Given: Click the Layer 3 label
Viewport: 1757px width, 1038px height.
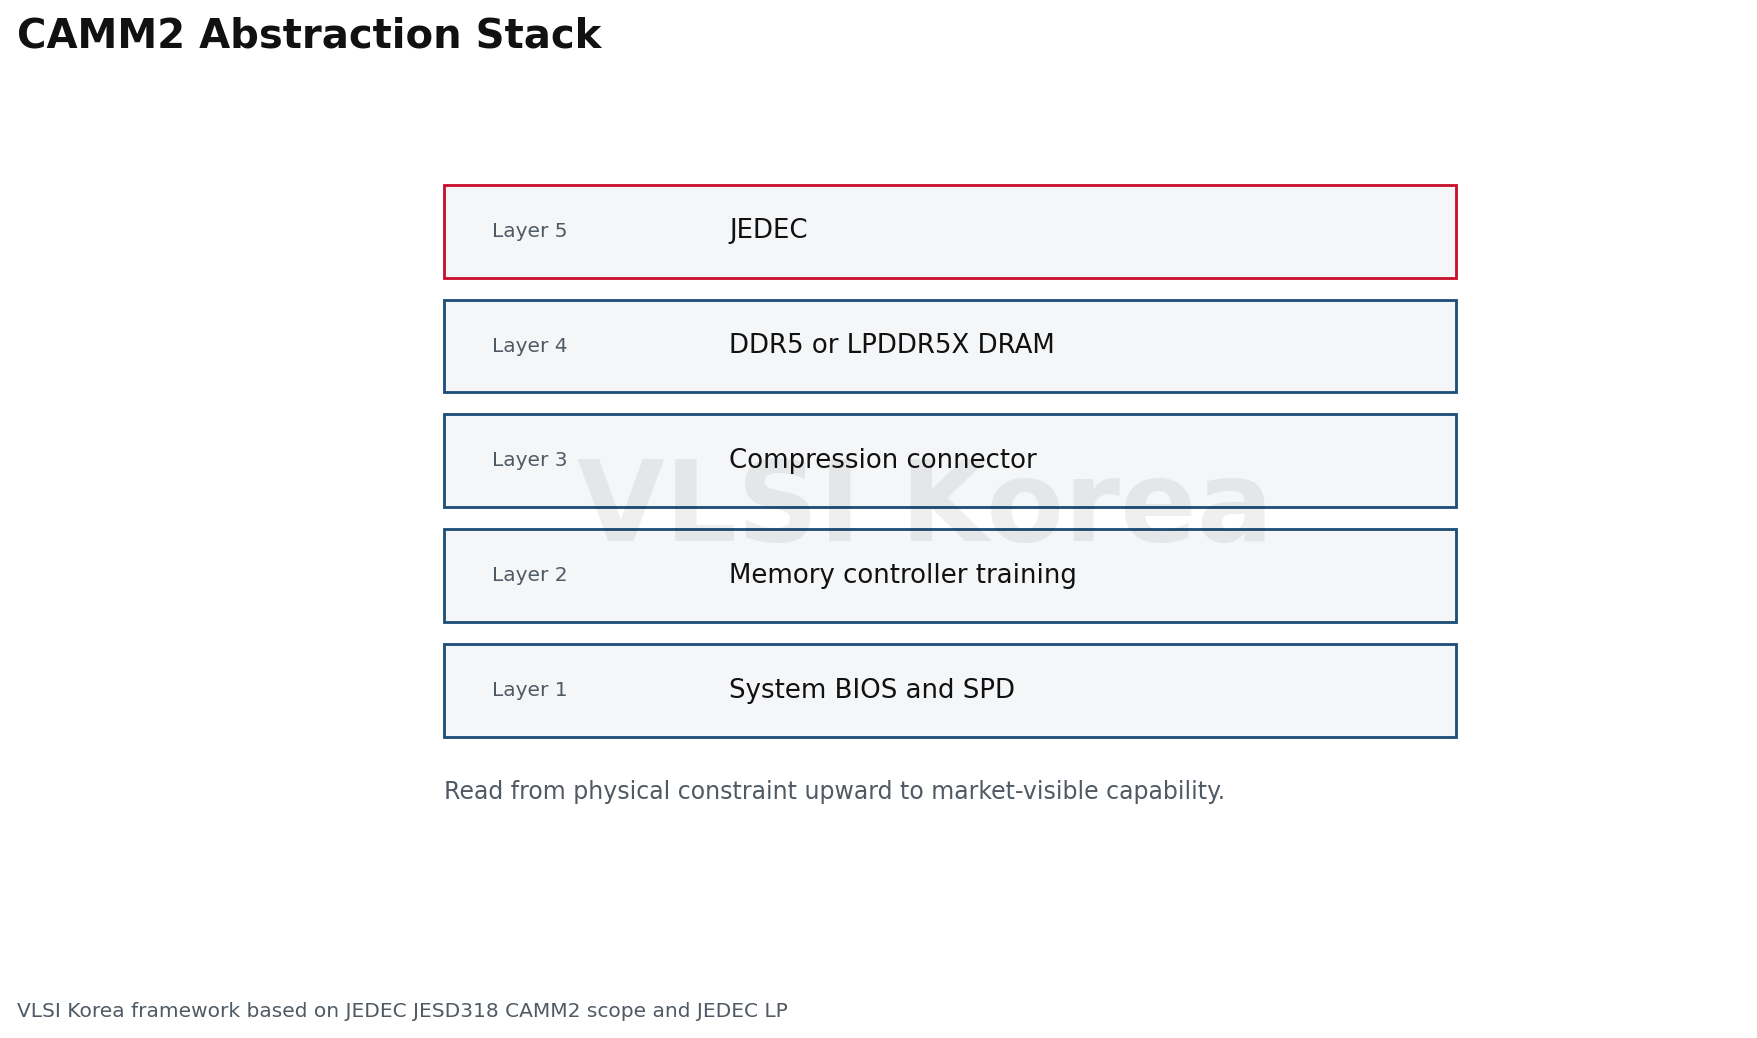Looking at the screenshot, I should (529, 460).
